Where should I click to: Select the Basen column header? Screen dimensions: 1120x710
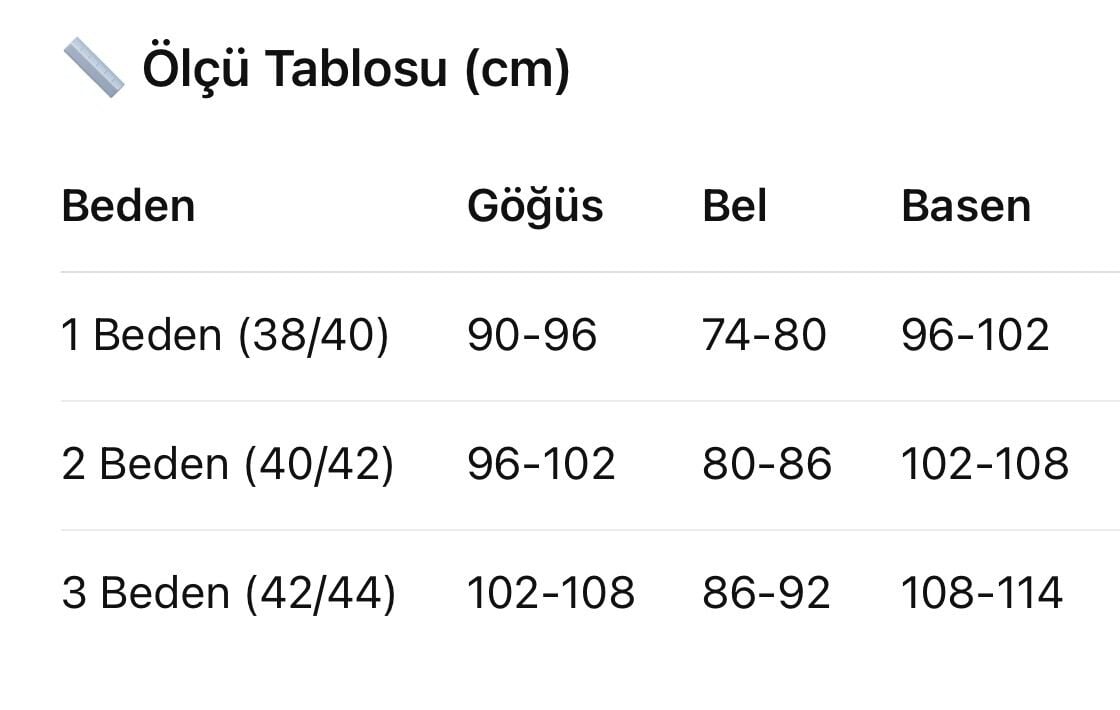click(966, 206)
